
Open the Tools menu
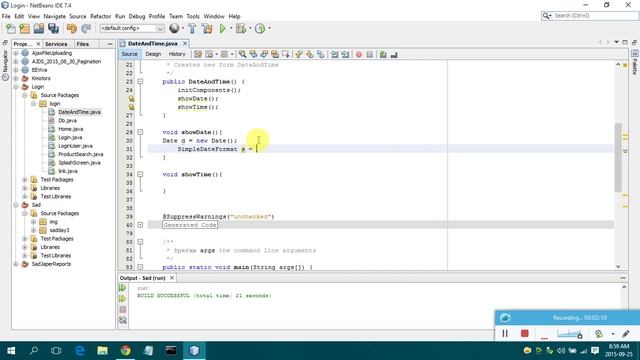(x=193, y=16)
